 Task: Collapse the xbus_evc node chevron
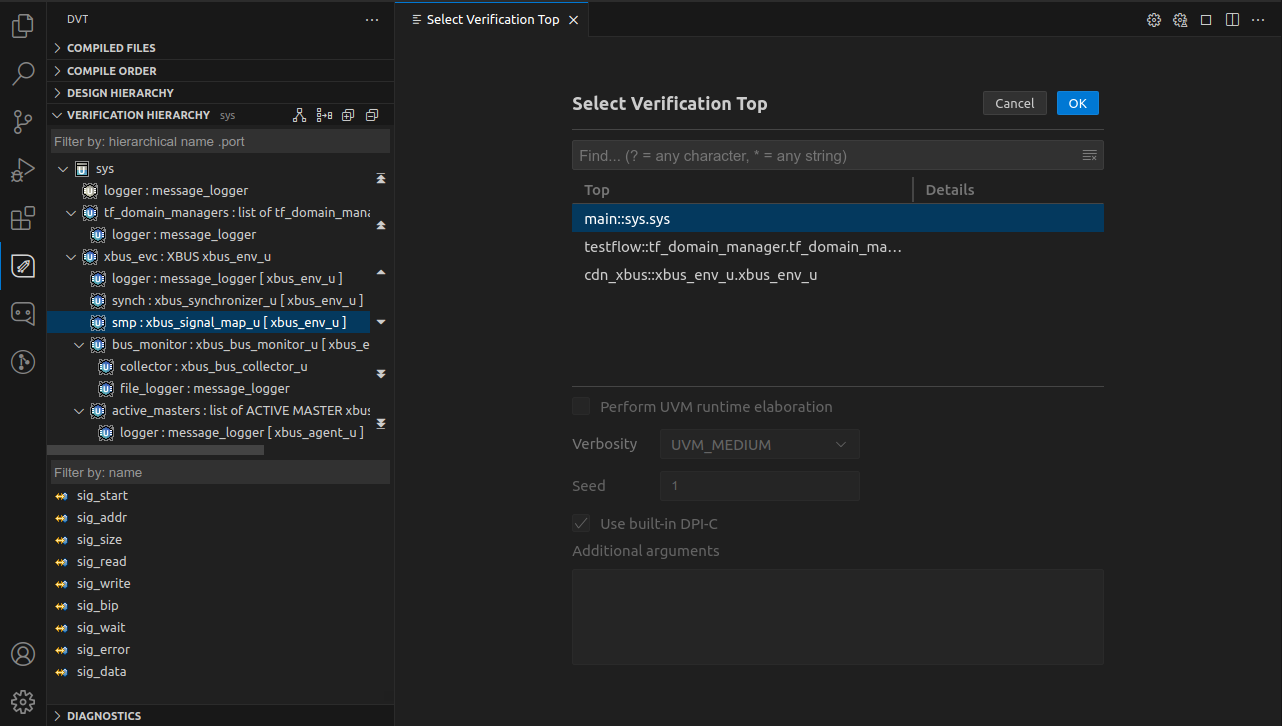[71, 256]
